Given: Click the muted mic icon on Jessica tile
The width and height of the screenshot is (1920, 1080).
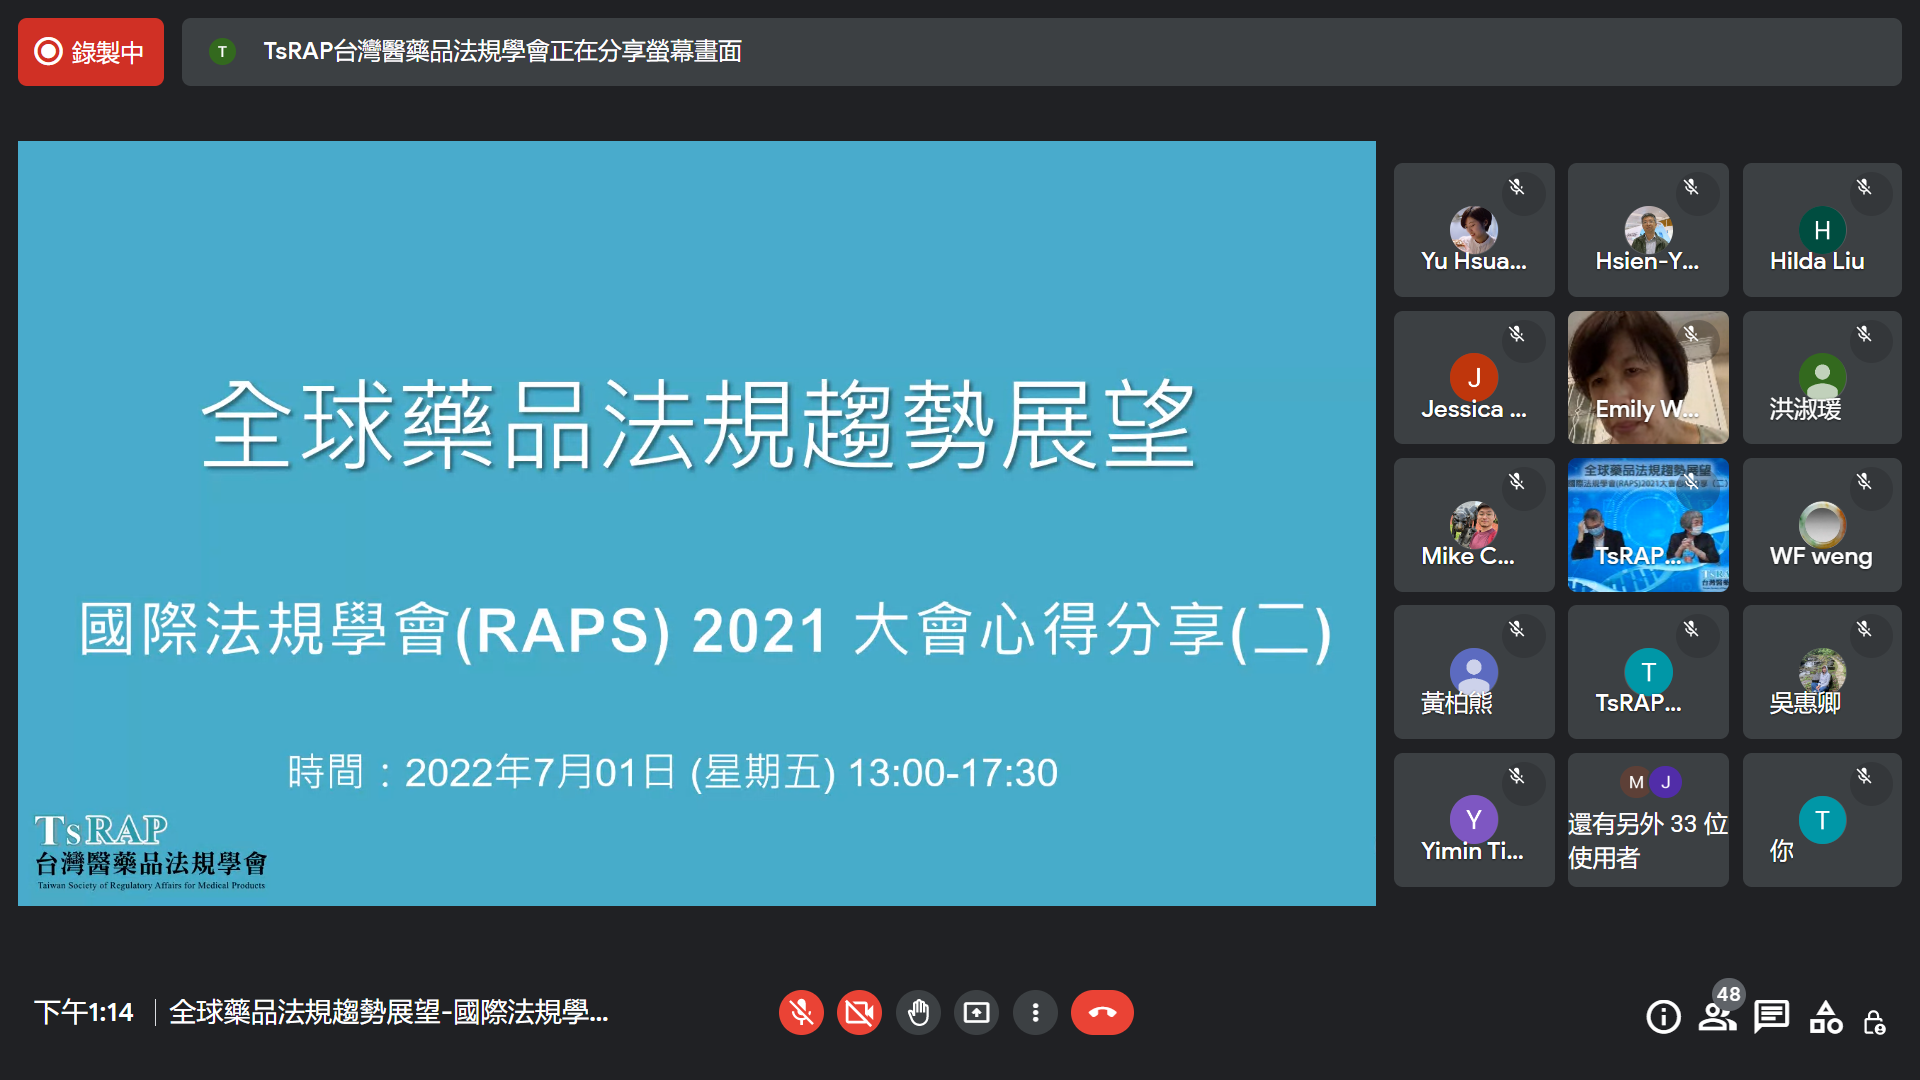Looking at the screenshot, I should pos(1517,334).
